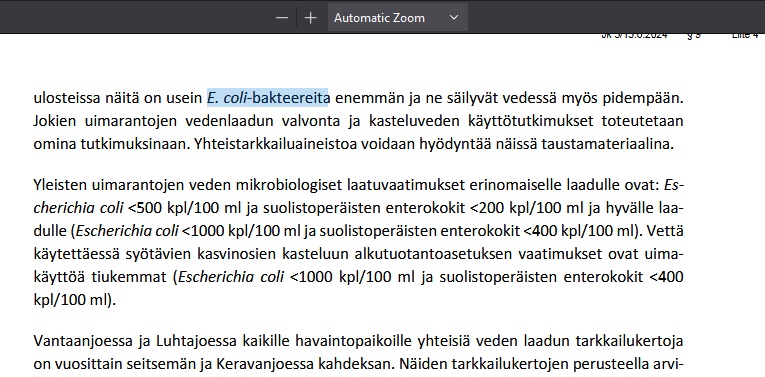Click the paragraph start 'Yleisten uimarantojen'
765x377 pixels.
pos(109,185)
